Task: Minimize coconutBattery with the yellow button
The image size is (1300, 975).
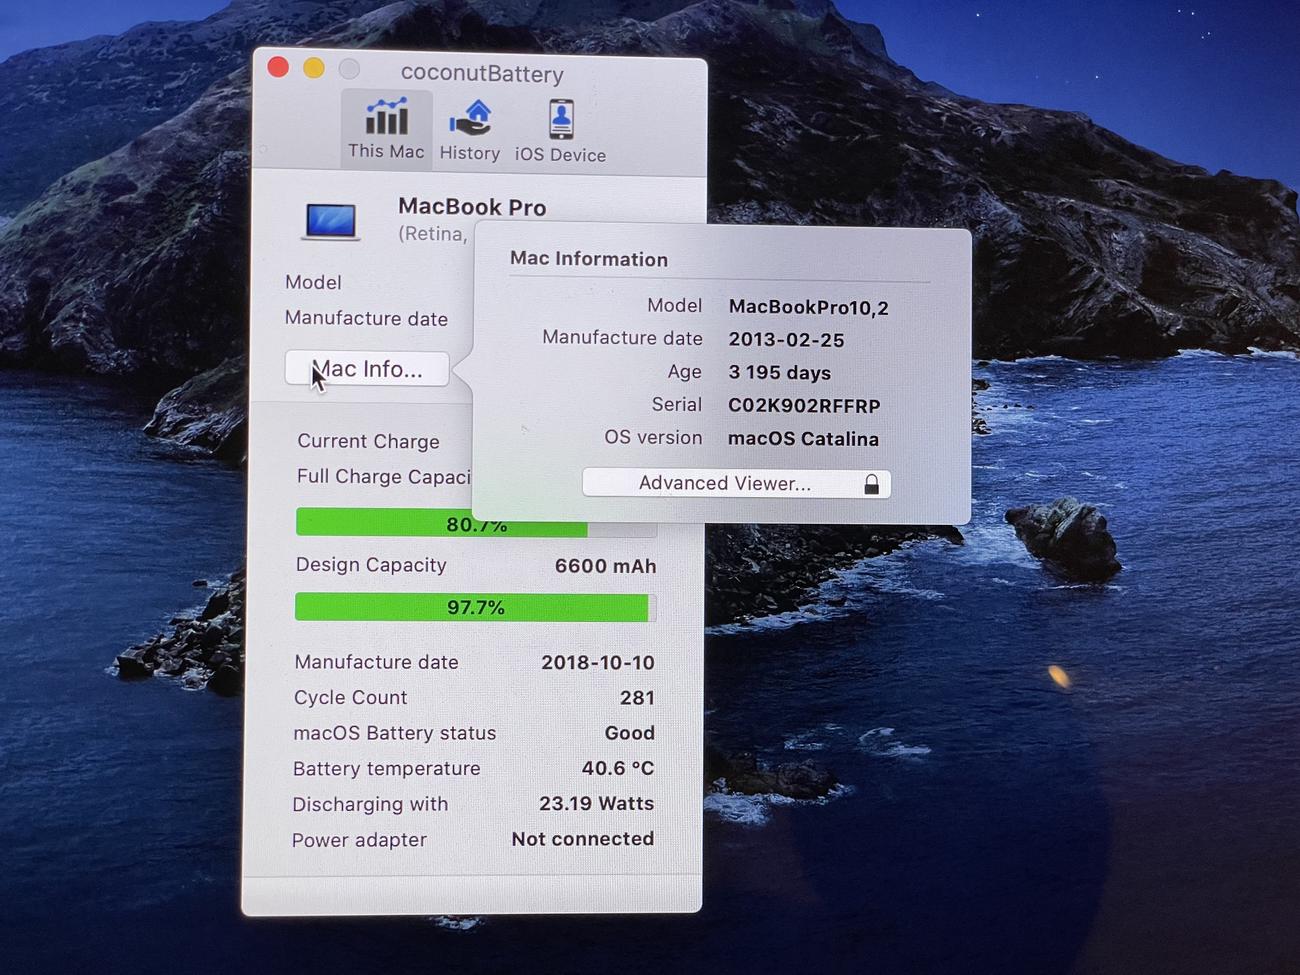Action: (313, 68)
